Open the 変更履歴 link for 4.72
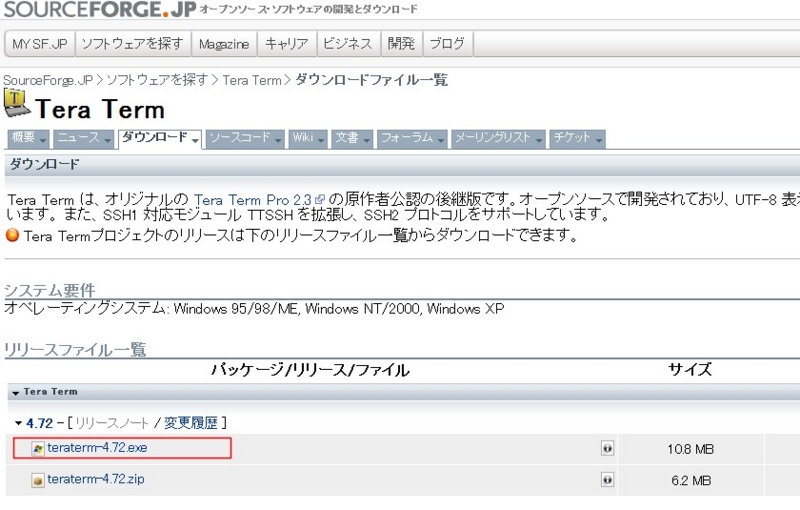The height and width of the screenshot is (510, 800). (191, 423)
